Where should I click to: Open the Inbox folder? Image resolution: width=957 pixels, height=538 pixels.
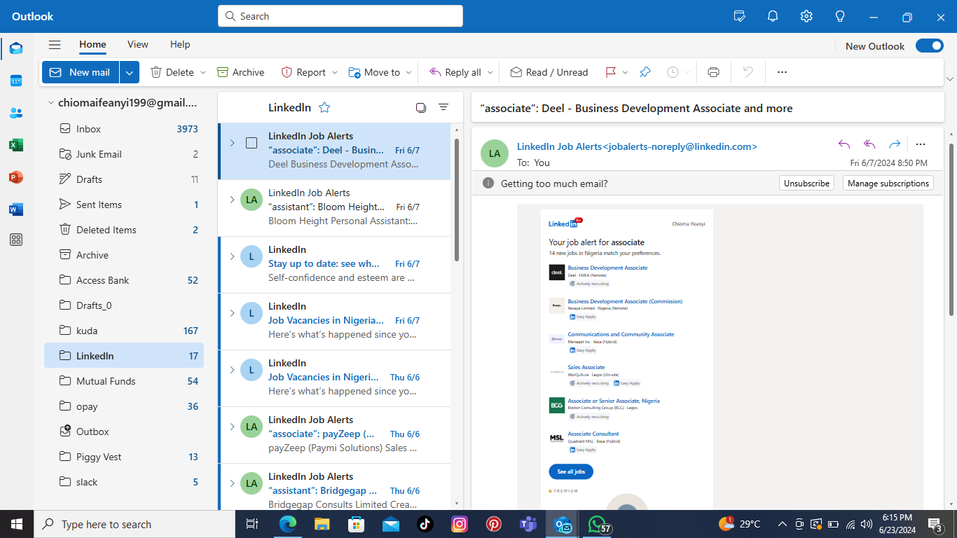coord(124,129)
